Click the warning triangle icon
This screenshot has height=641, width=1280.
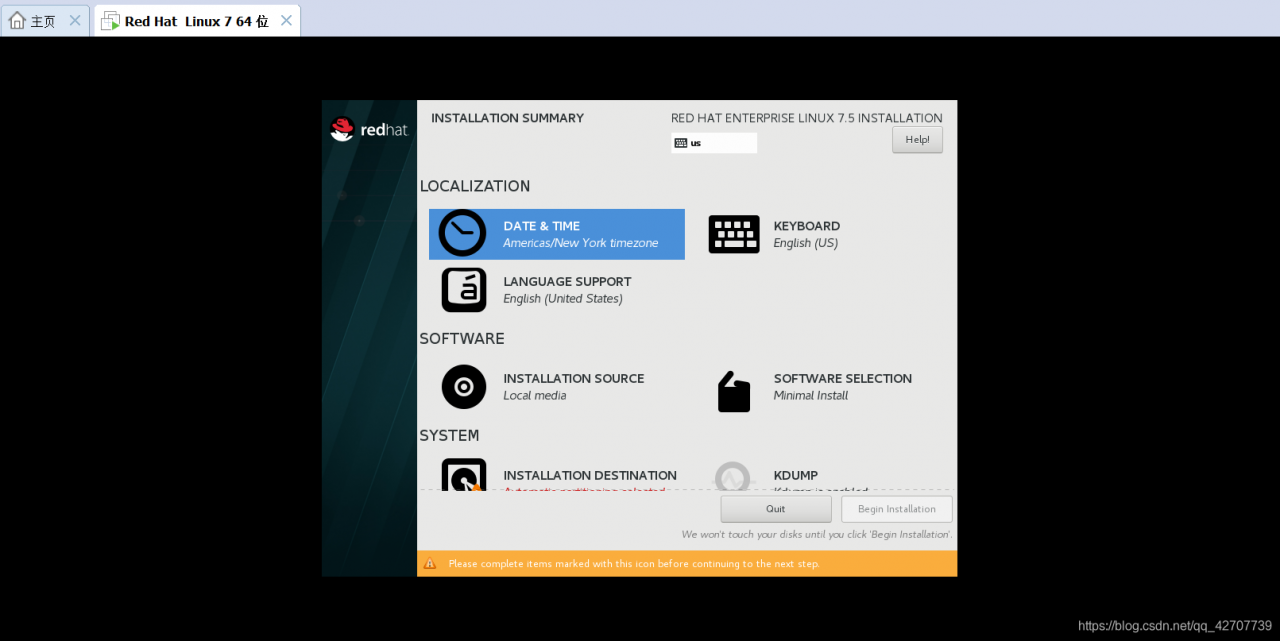coord(430,564)
